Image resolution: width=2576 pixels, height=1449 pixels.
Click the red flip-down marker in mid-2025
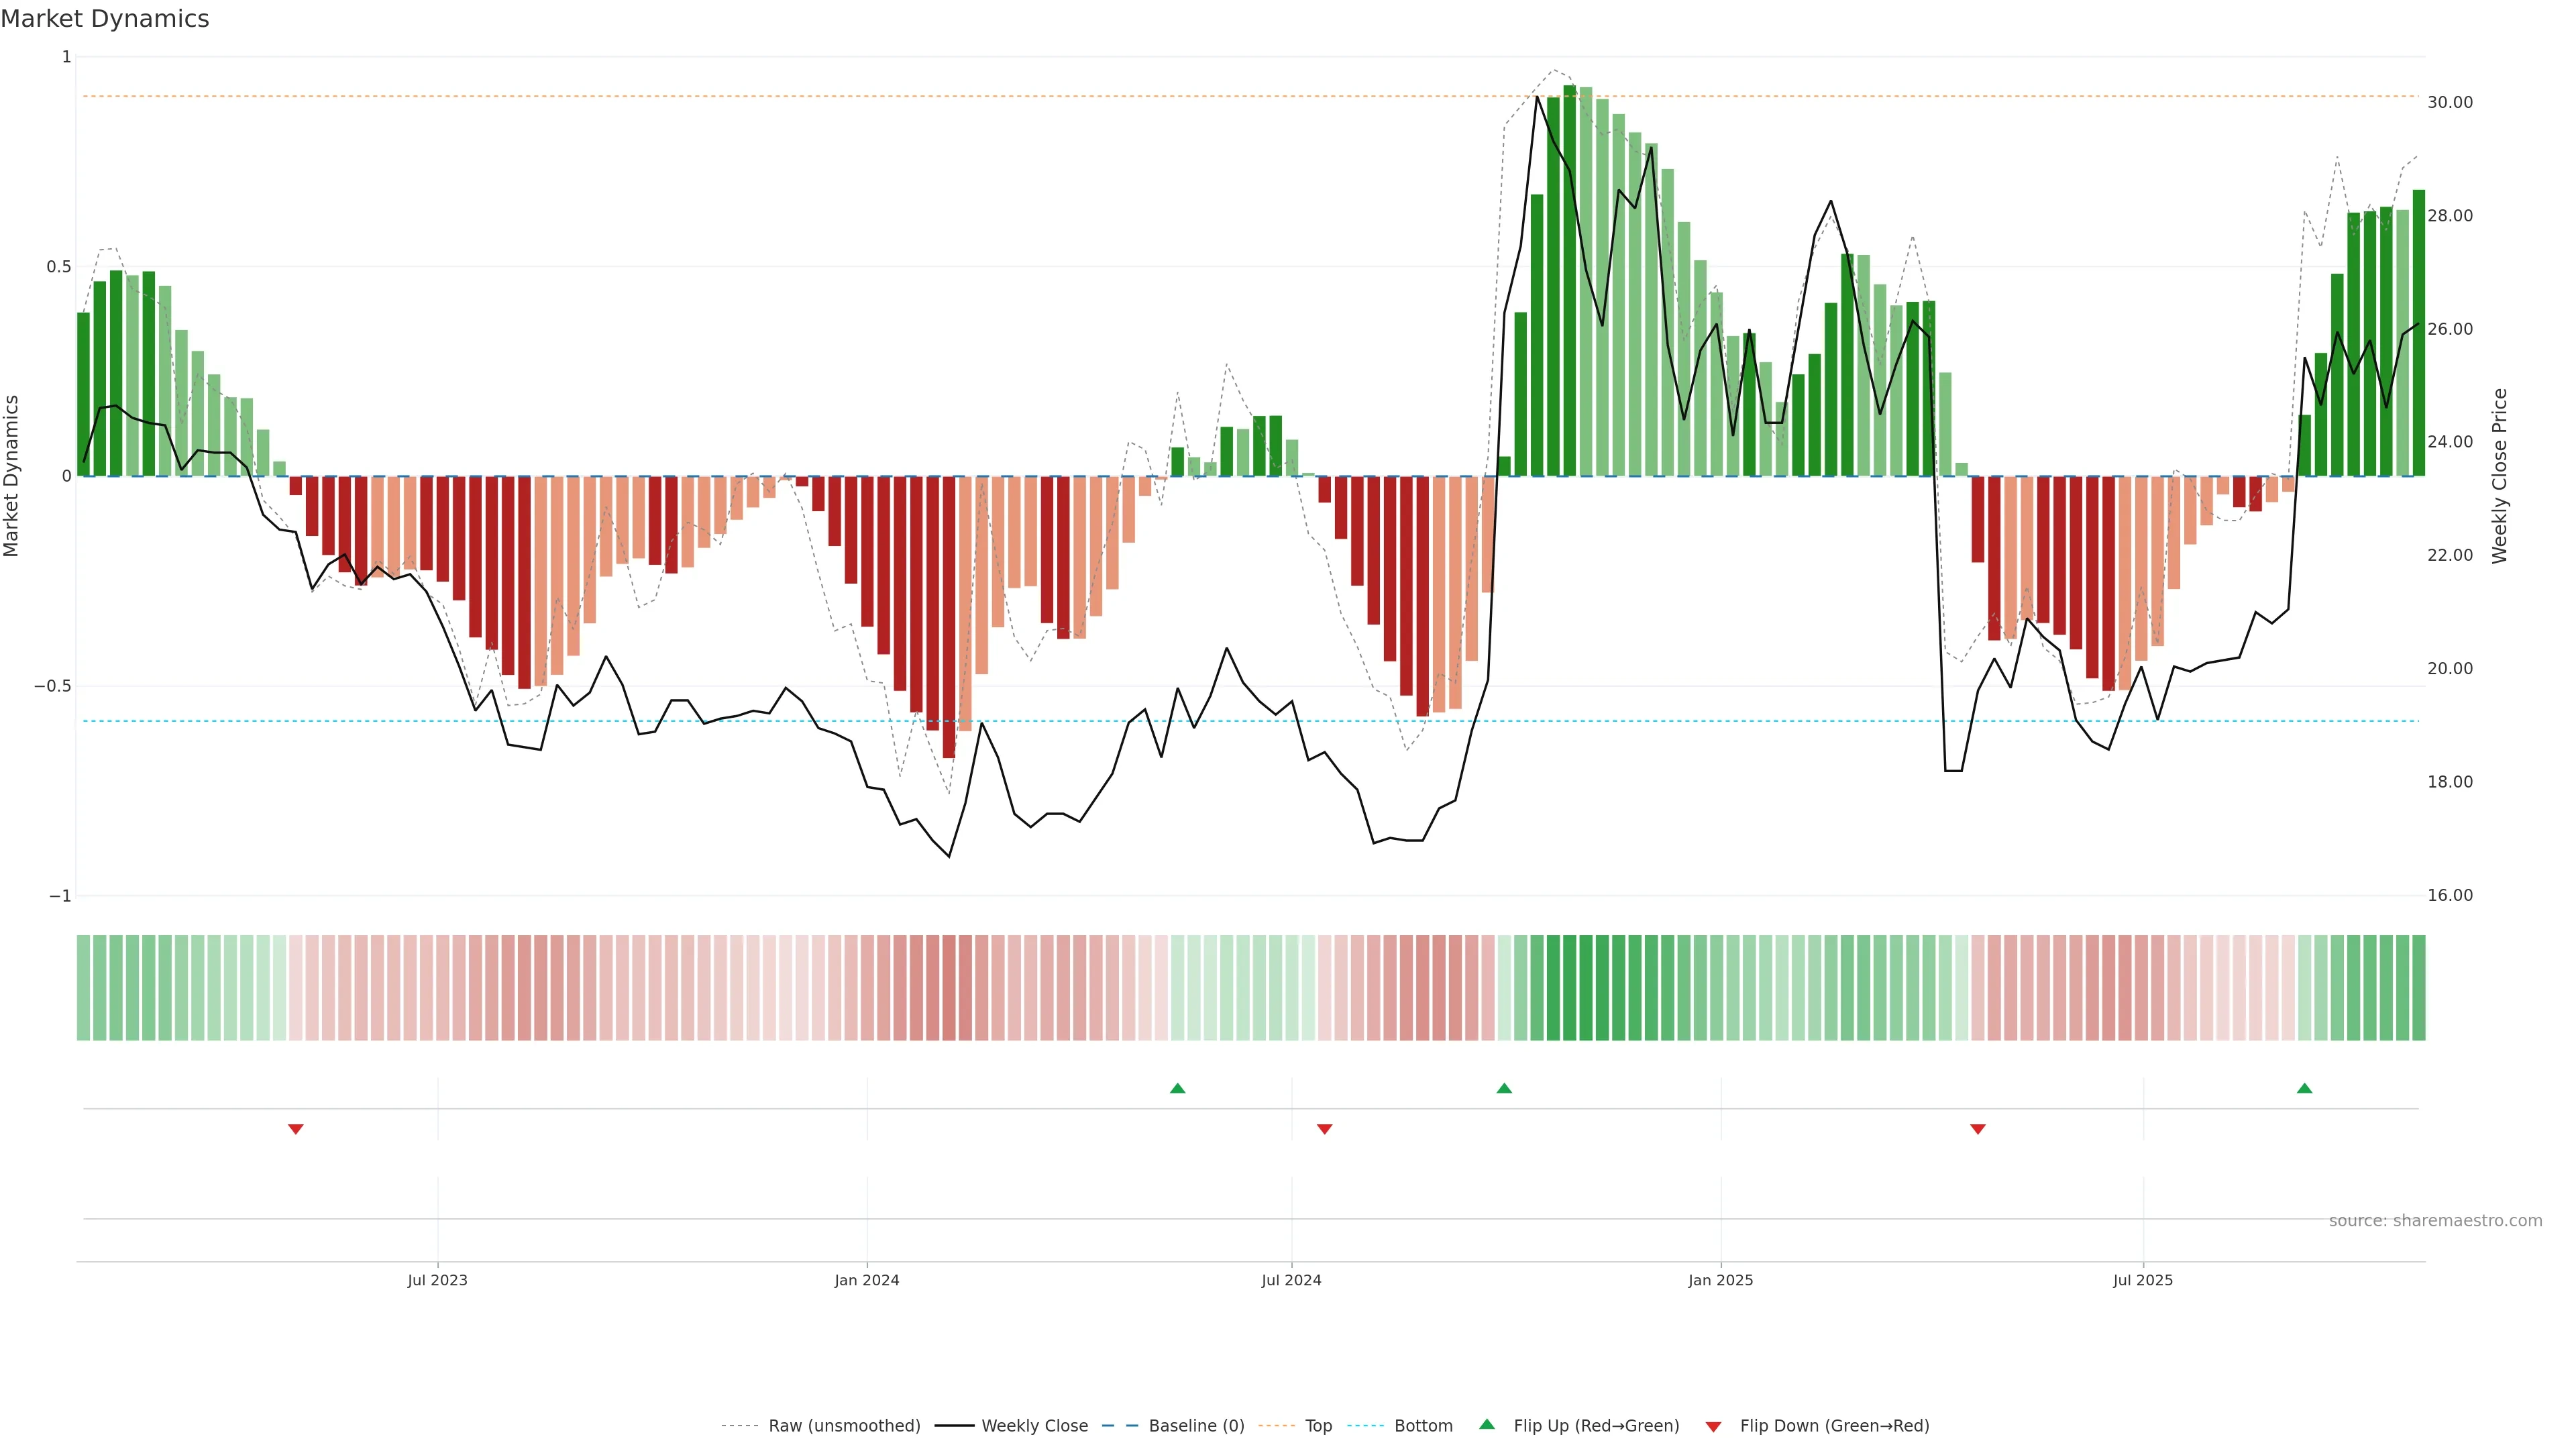[x=1977, y=1129]
